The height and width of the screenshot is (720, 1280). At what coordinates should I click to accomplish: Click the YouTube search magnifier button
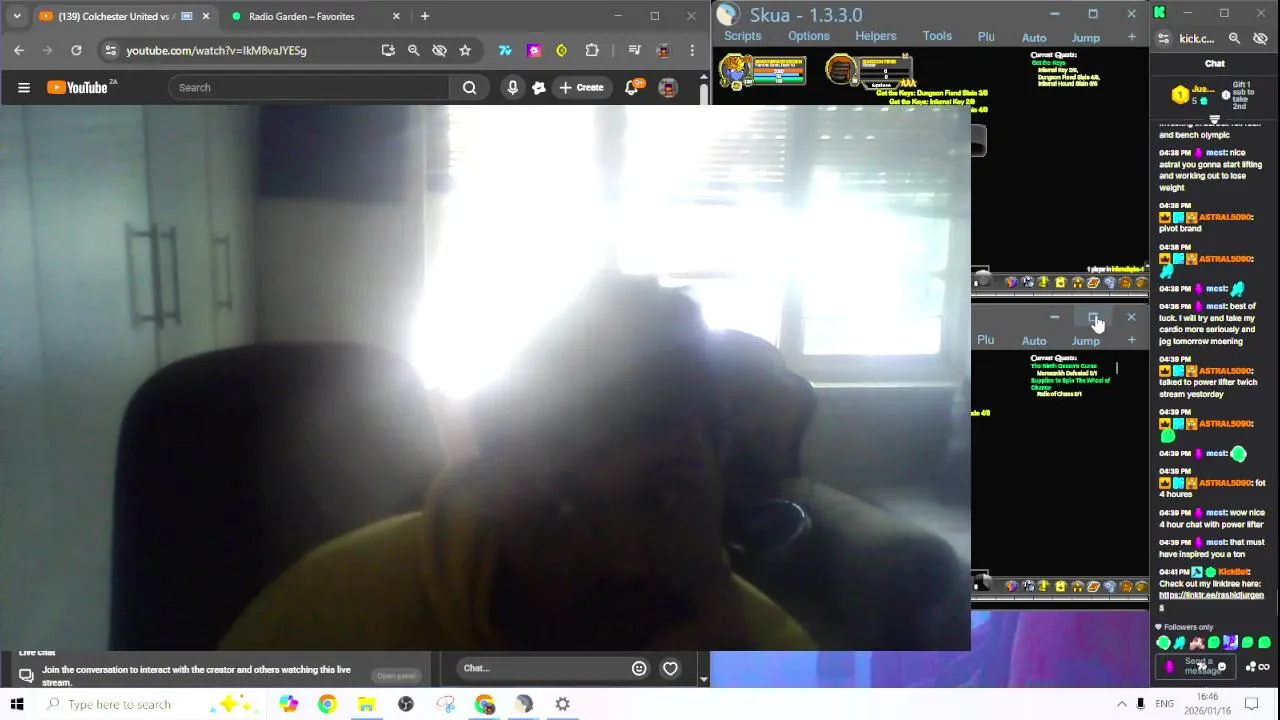pyautogui.click(x=469, y=88)
